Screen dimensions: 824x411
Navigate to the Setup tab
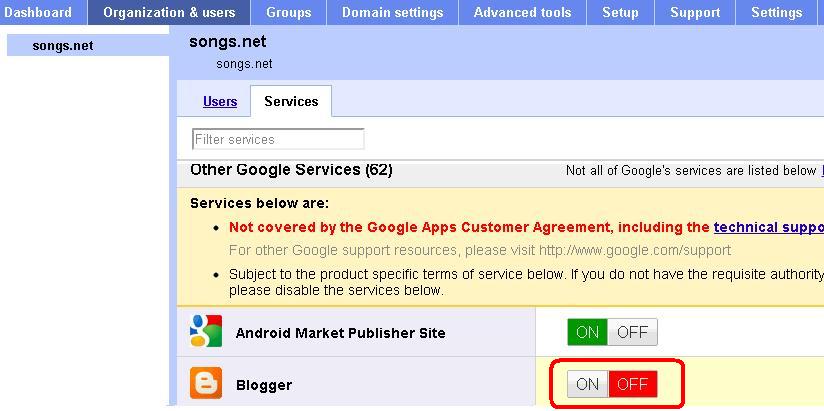(x=621, y=13)
